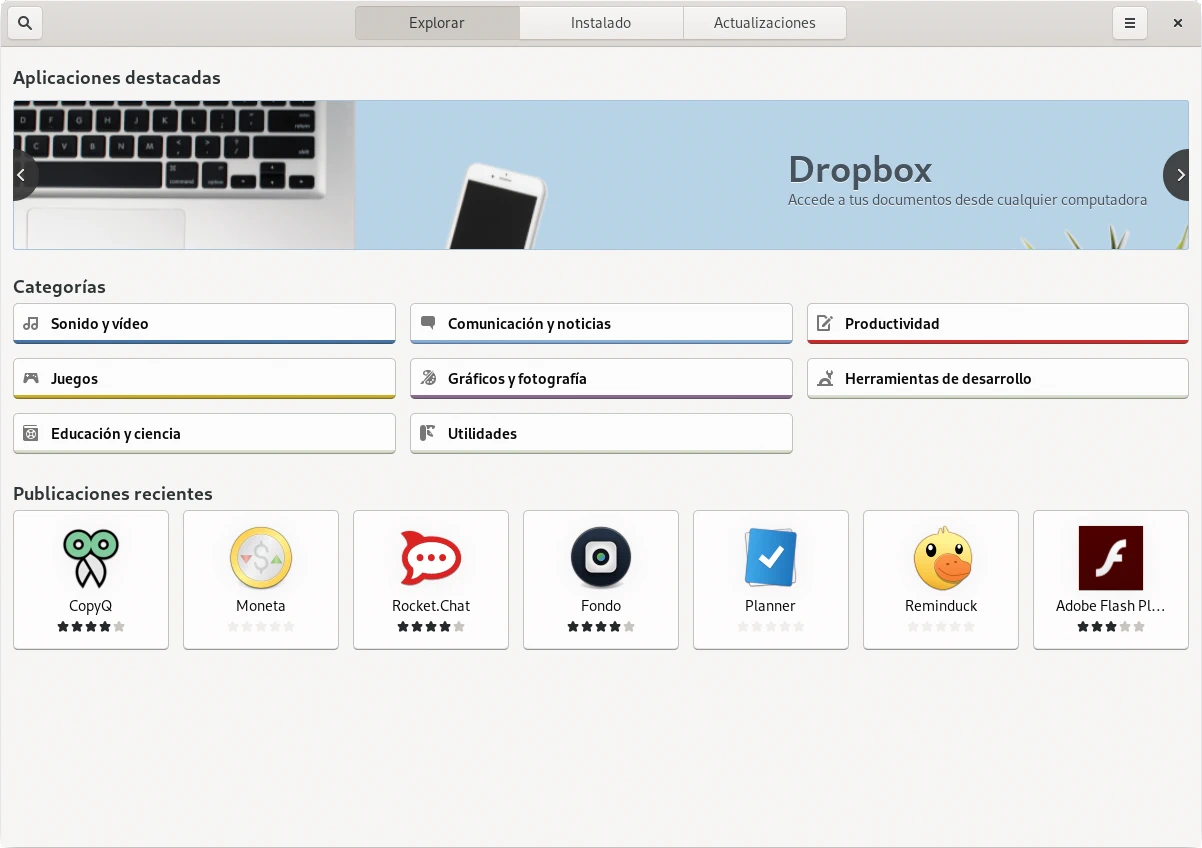Open the Reminduck duck icon
This screenshot has height=848, width=1202.
tap(941, 558)
